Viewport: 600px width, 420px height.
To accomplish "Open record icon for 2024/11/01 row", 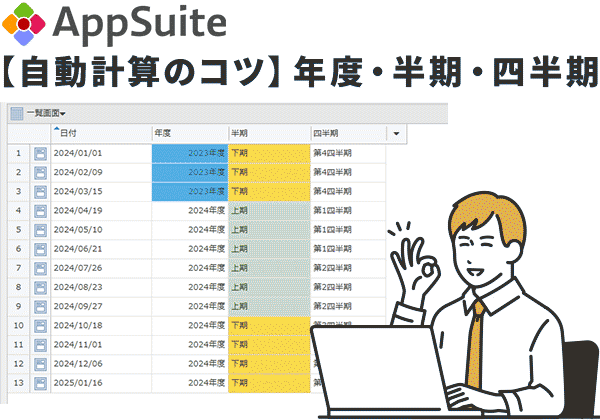I will 40,345.
